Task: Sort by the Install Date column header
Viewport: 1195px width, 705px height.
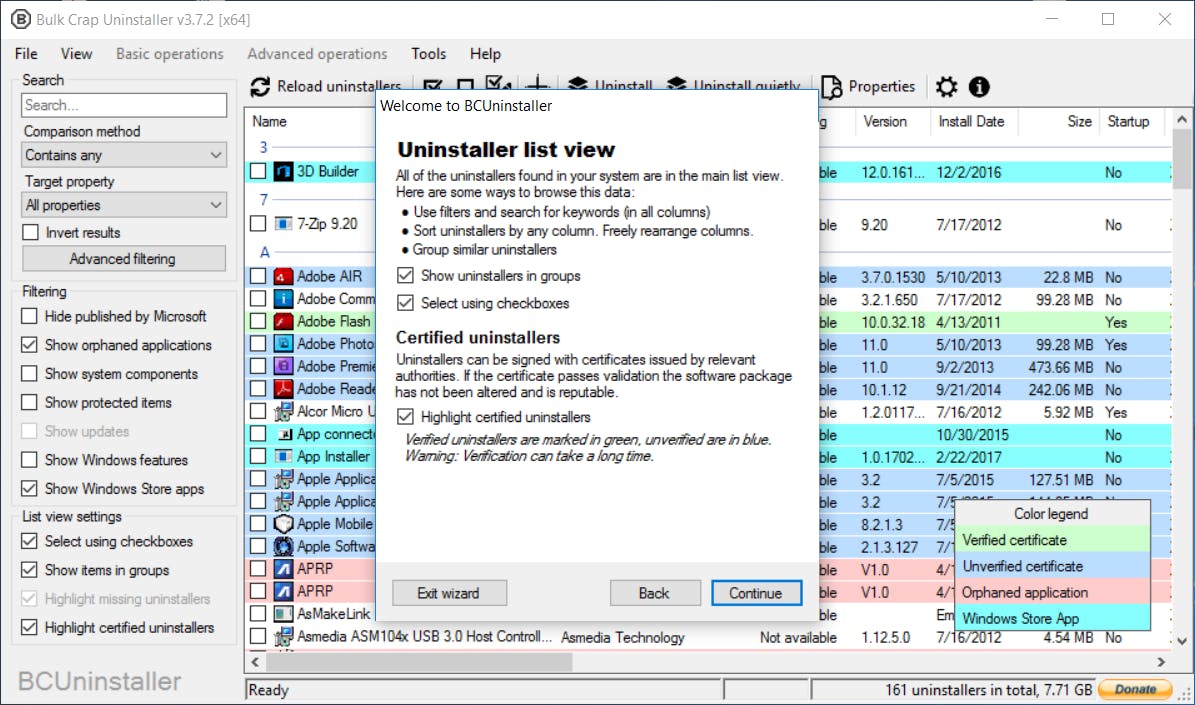Action: 972,121
